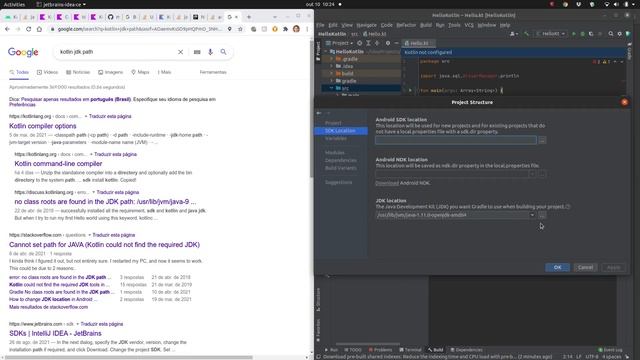Select Modules in Project Structure sidebar
640x360 pixels.
tap(335, 153)
